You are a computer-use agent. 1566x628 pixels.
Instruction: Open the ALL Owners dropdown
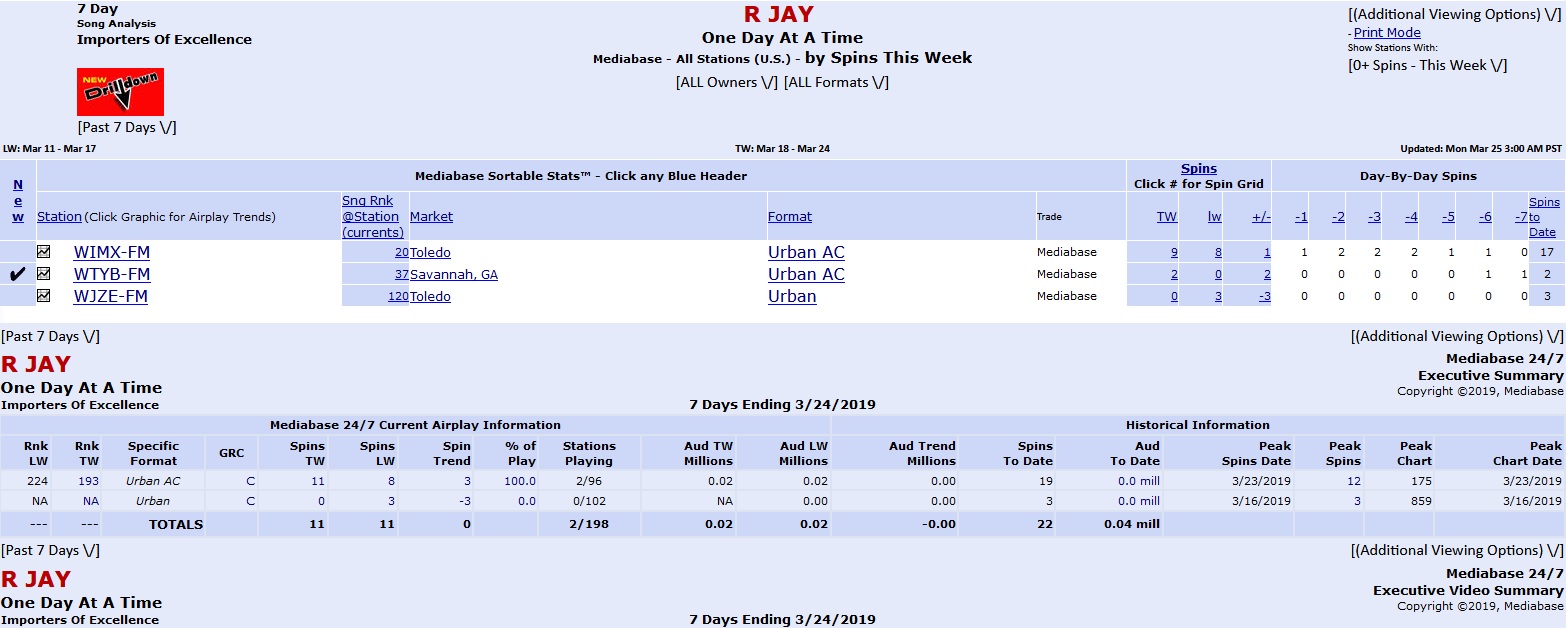click(x=727, y=82)
